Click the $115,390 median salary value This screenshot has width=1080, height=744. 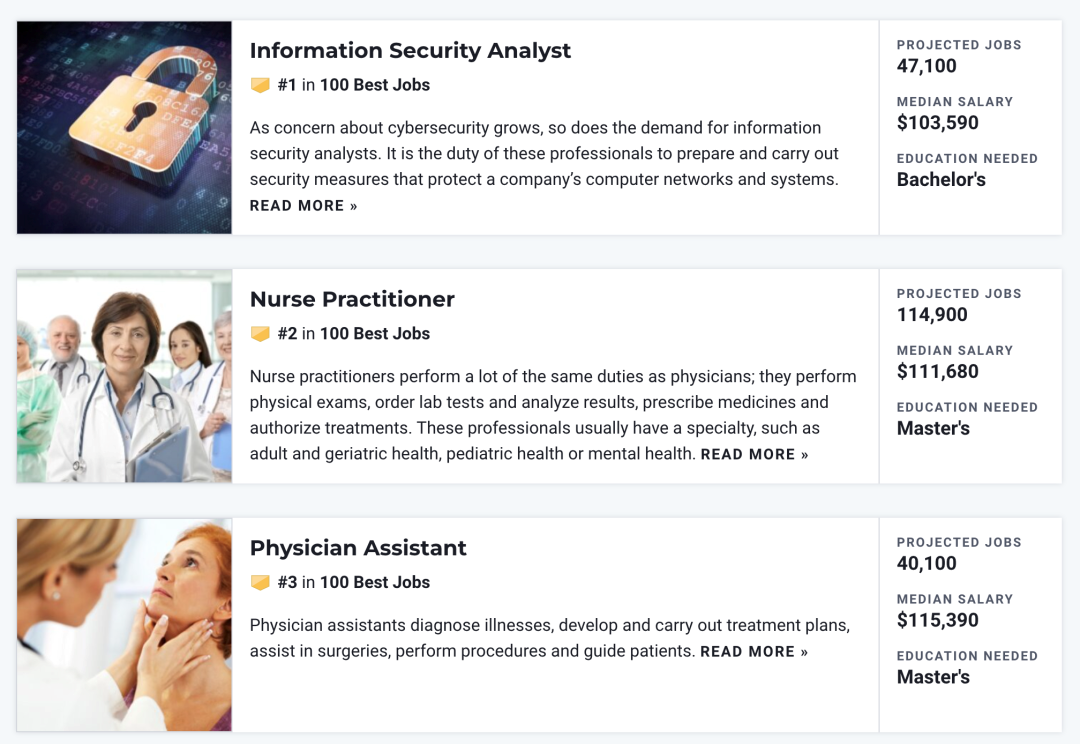937,620
